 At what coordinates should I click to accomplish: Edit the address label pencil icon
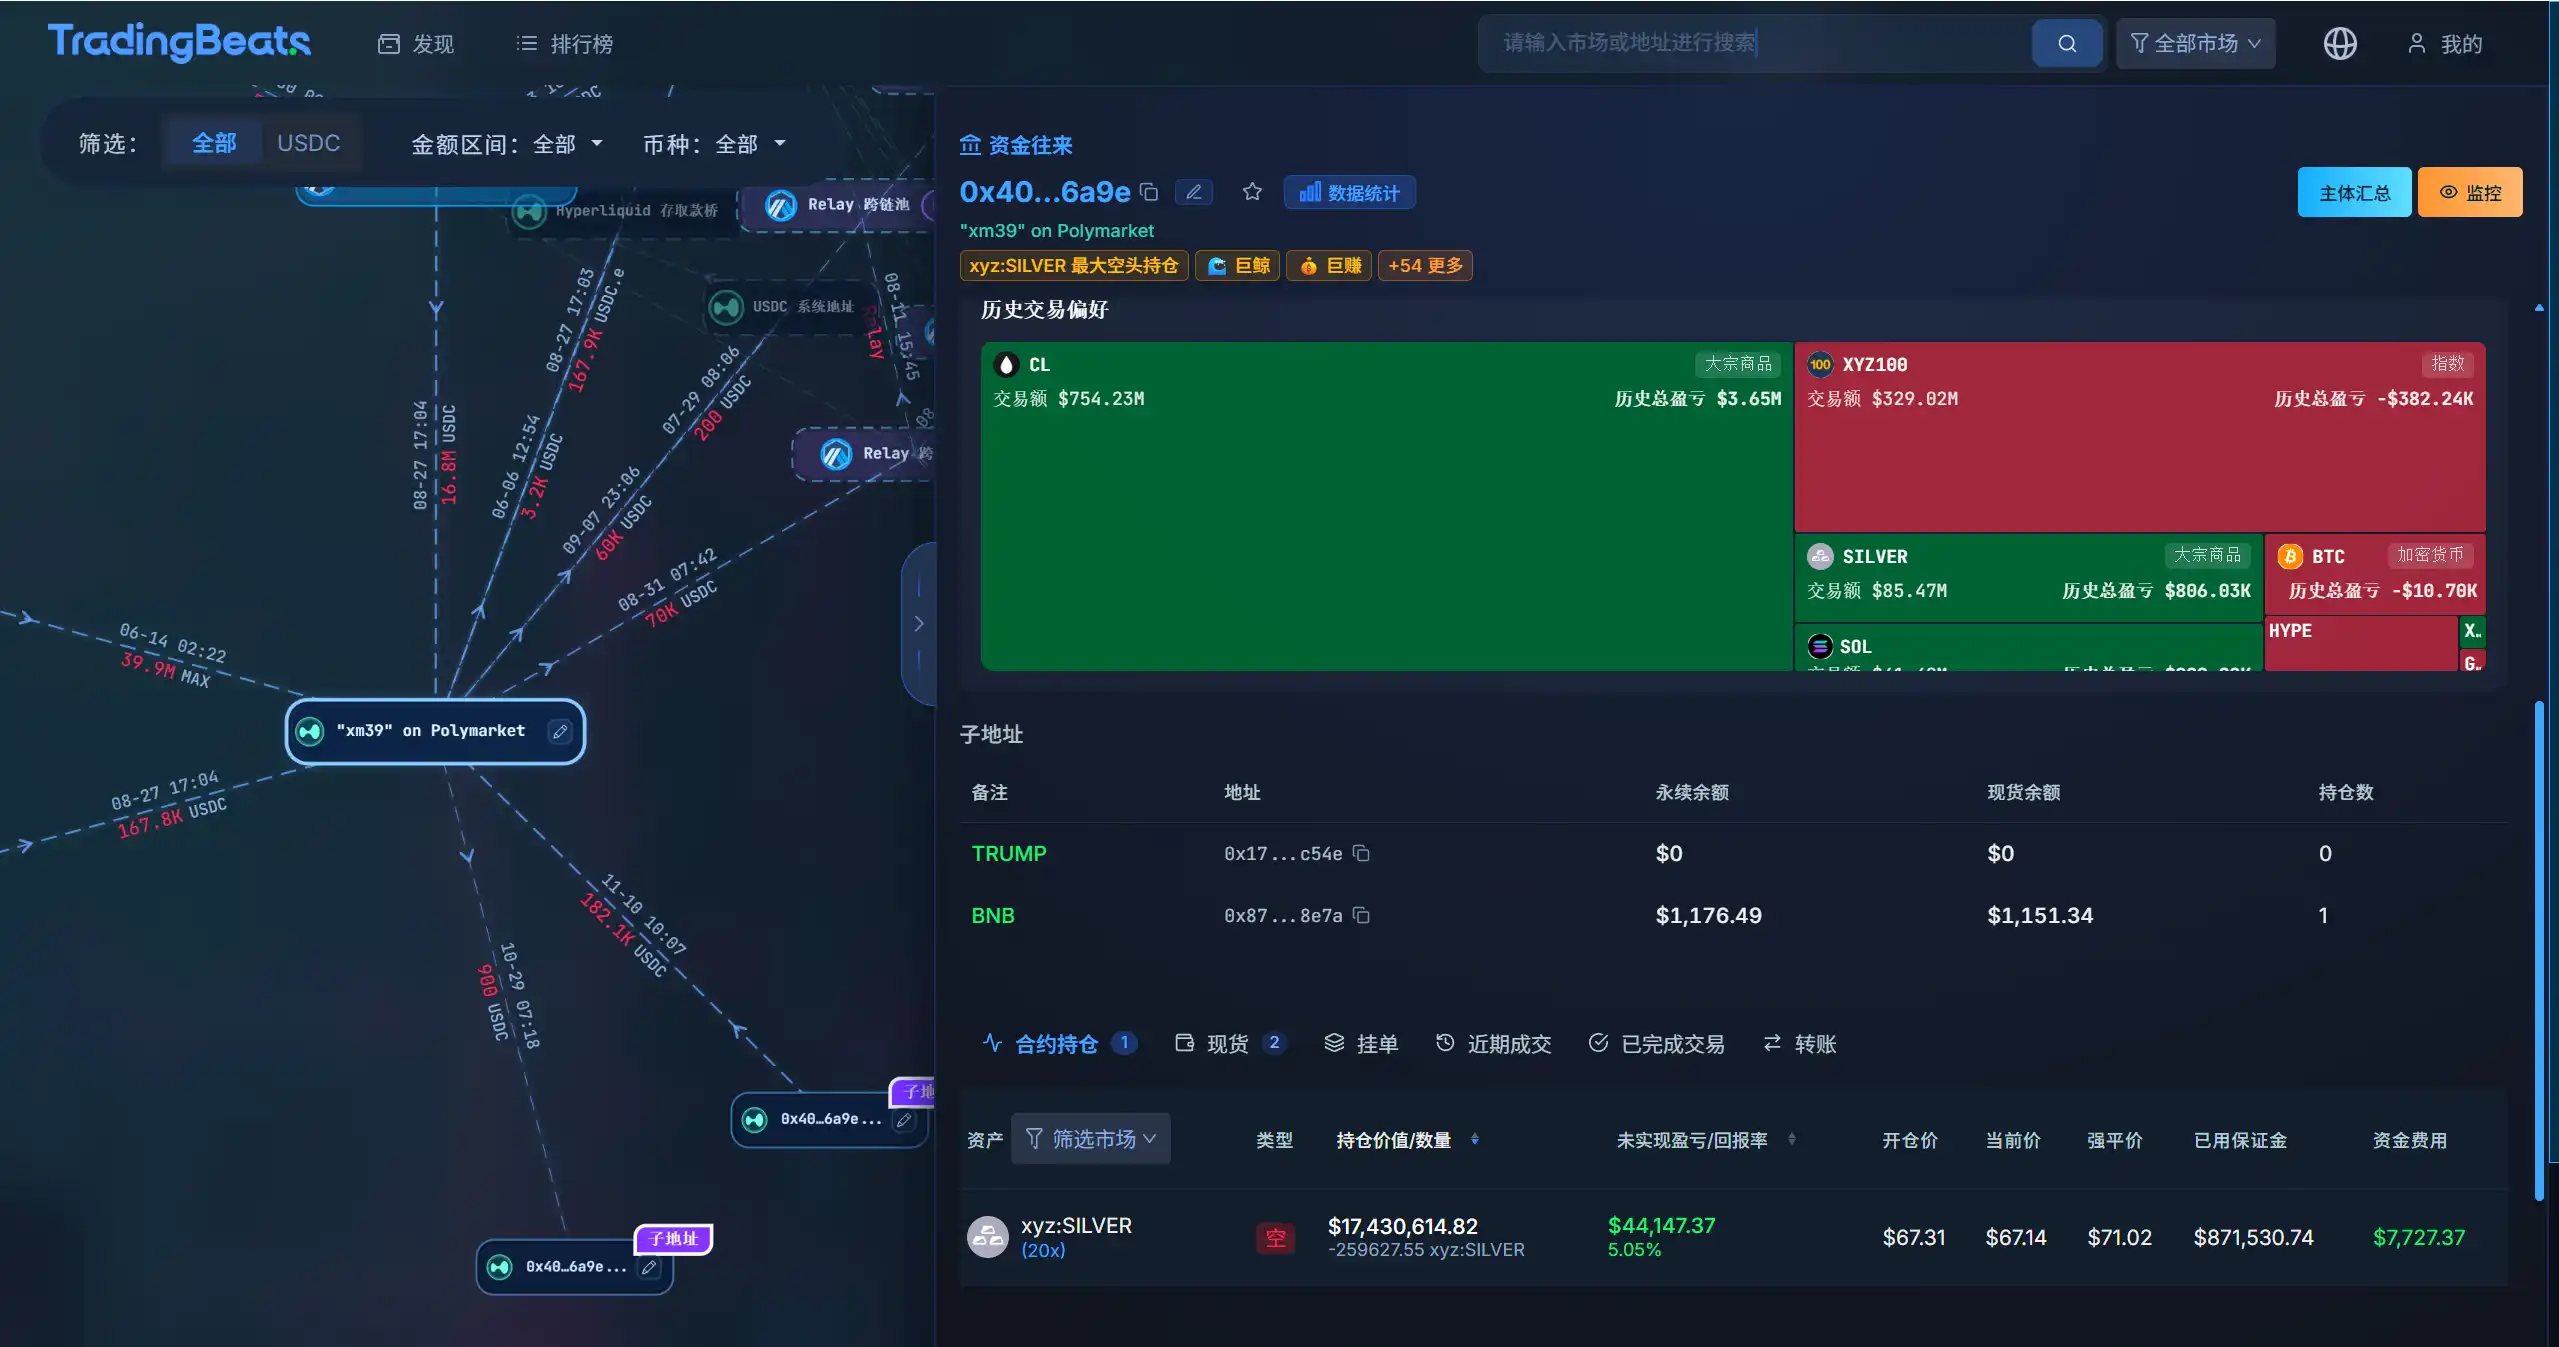point(1194,192)
